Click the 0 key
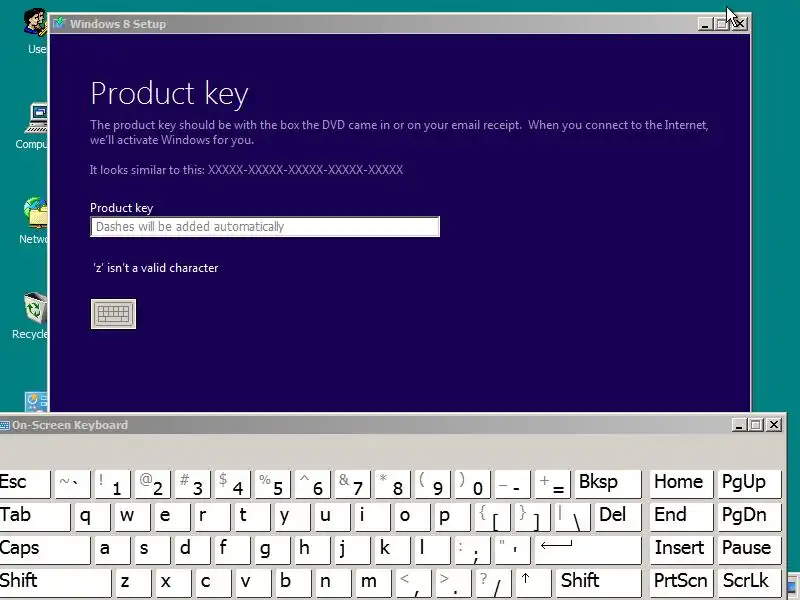Viewport: 800px width, 600px height. point(473,483)
